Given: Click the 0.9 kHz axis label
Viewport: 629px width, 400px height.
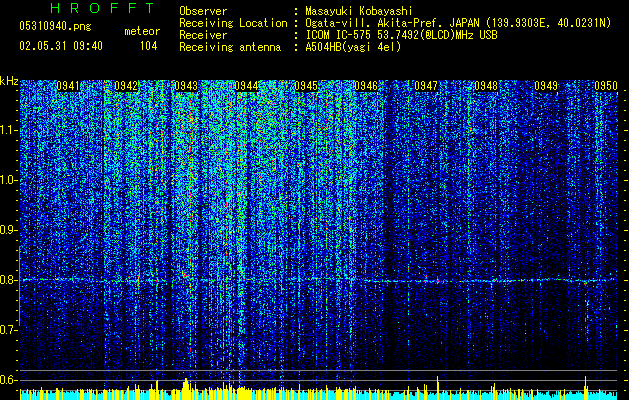Looking at the screenshot, I should pyautogui.click(x=8, y=230).
